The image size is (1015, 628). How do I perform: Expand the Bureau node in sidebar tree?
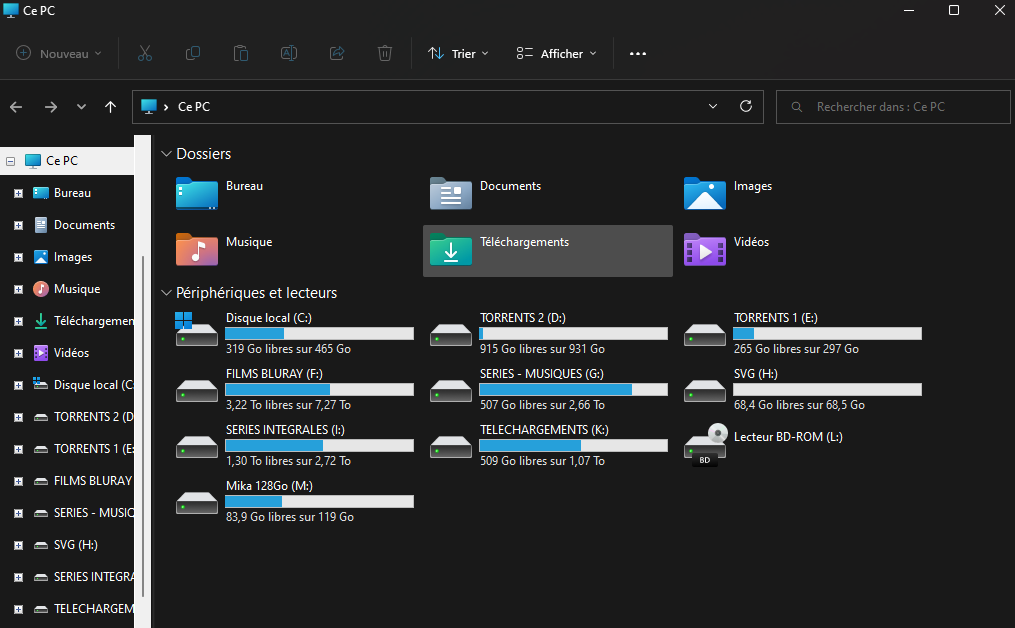click(18, 193)
